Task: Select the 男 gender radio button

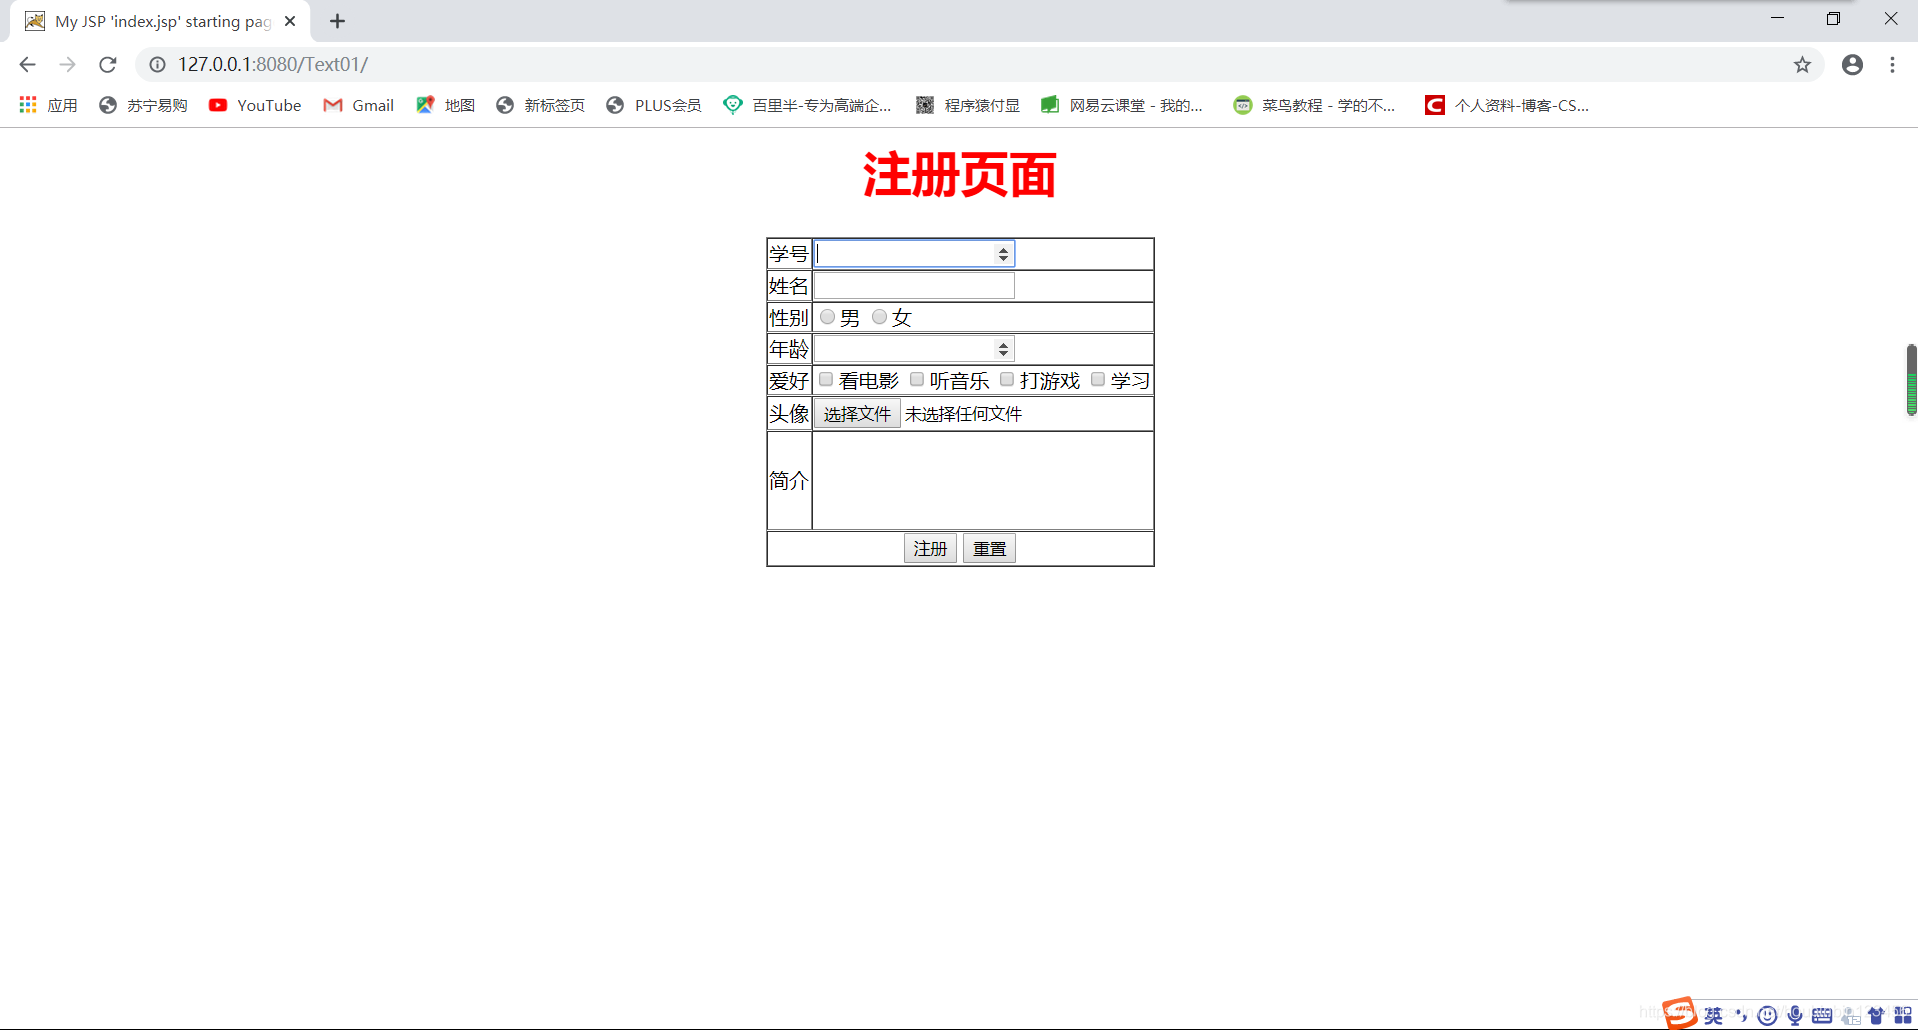Action: [x=827, y=316]
